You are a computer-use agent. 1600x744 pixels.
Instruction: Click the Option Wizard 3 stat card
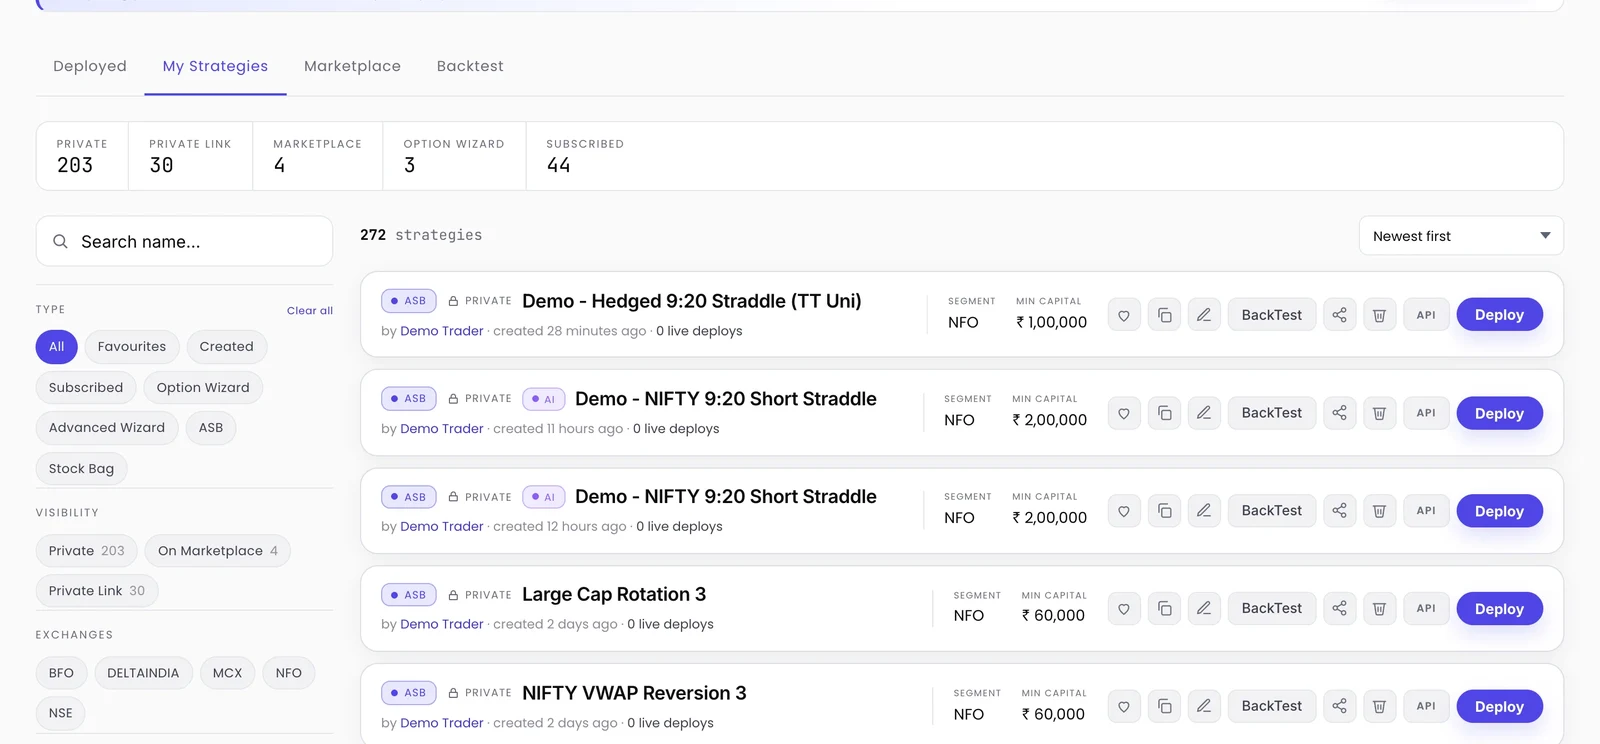coord(454,156)
